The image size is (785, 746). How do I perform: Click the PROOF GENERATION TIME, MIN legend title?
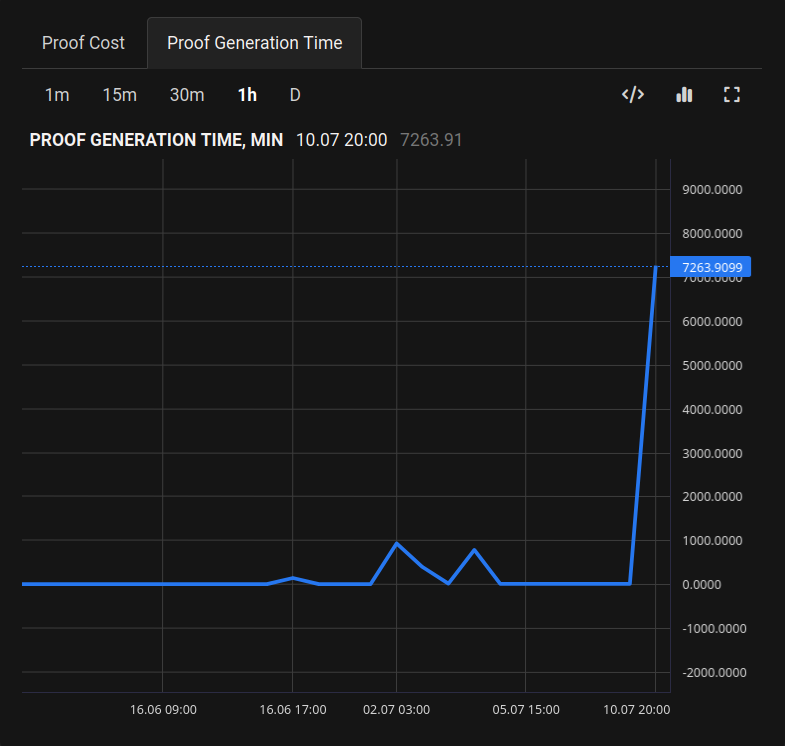click(156, 140)
